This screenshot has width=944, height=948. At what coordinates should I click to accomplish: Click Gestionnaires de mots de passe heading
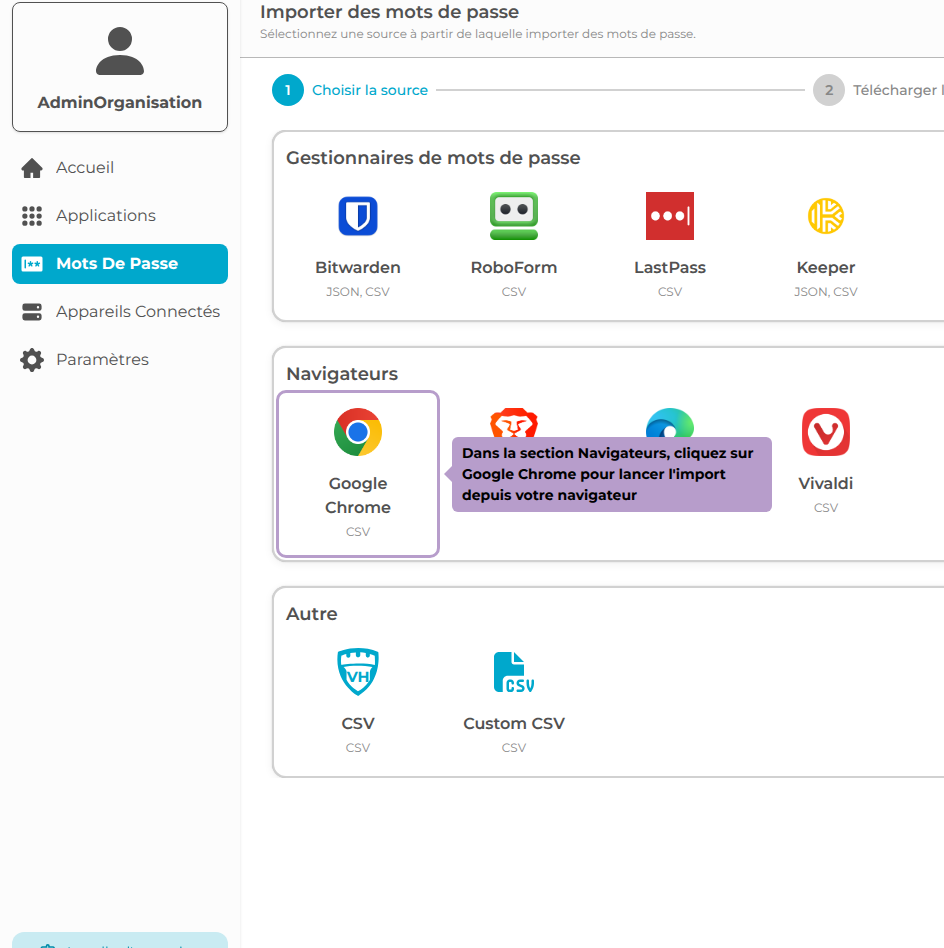coord(433,158)
